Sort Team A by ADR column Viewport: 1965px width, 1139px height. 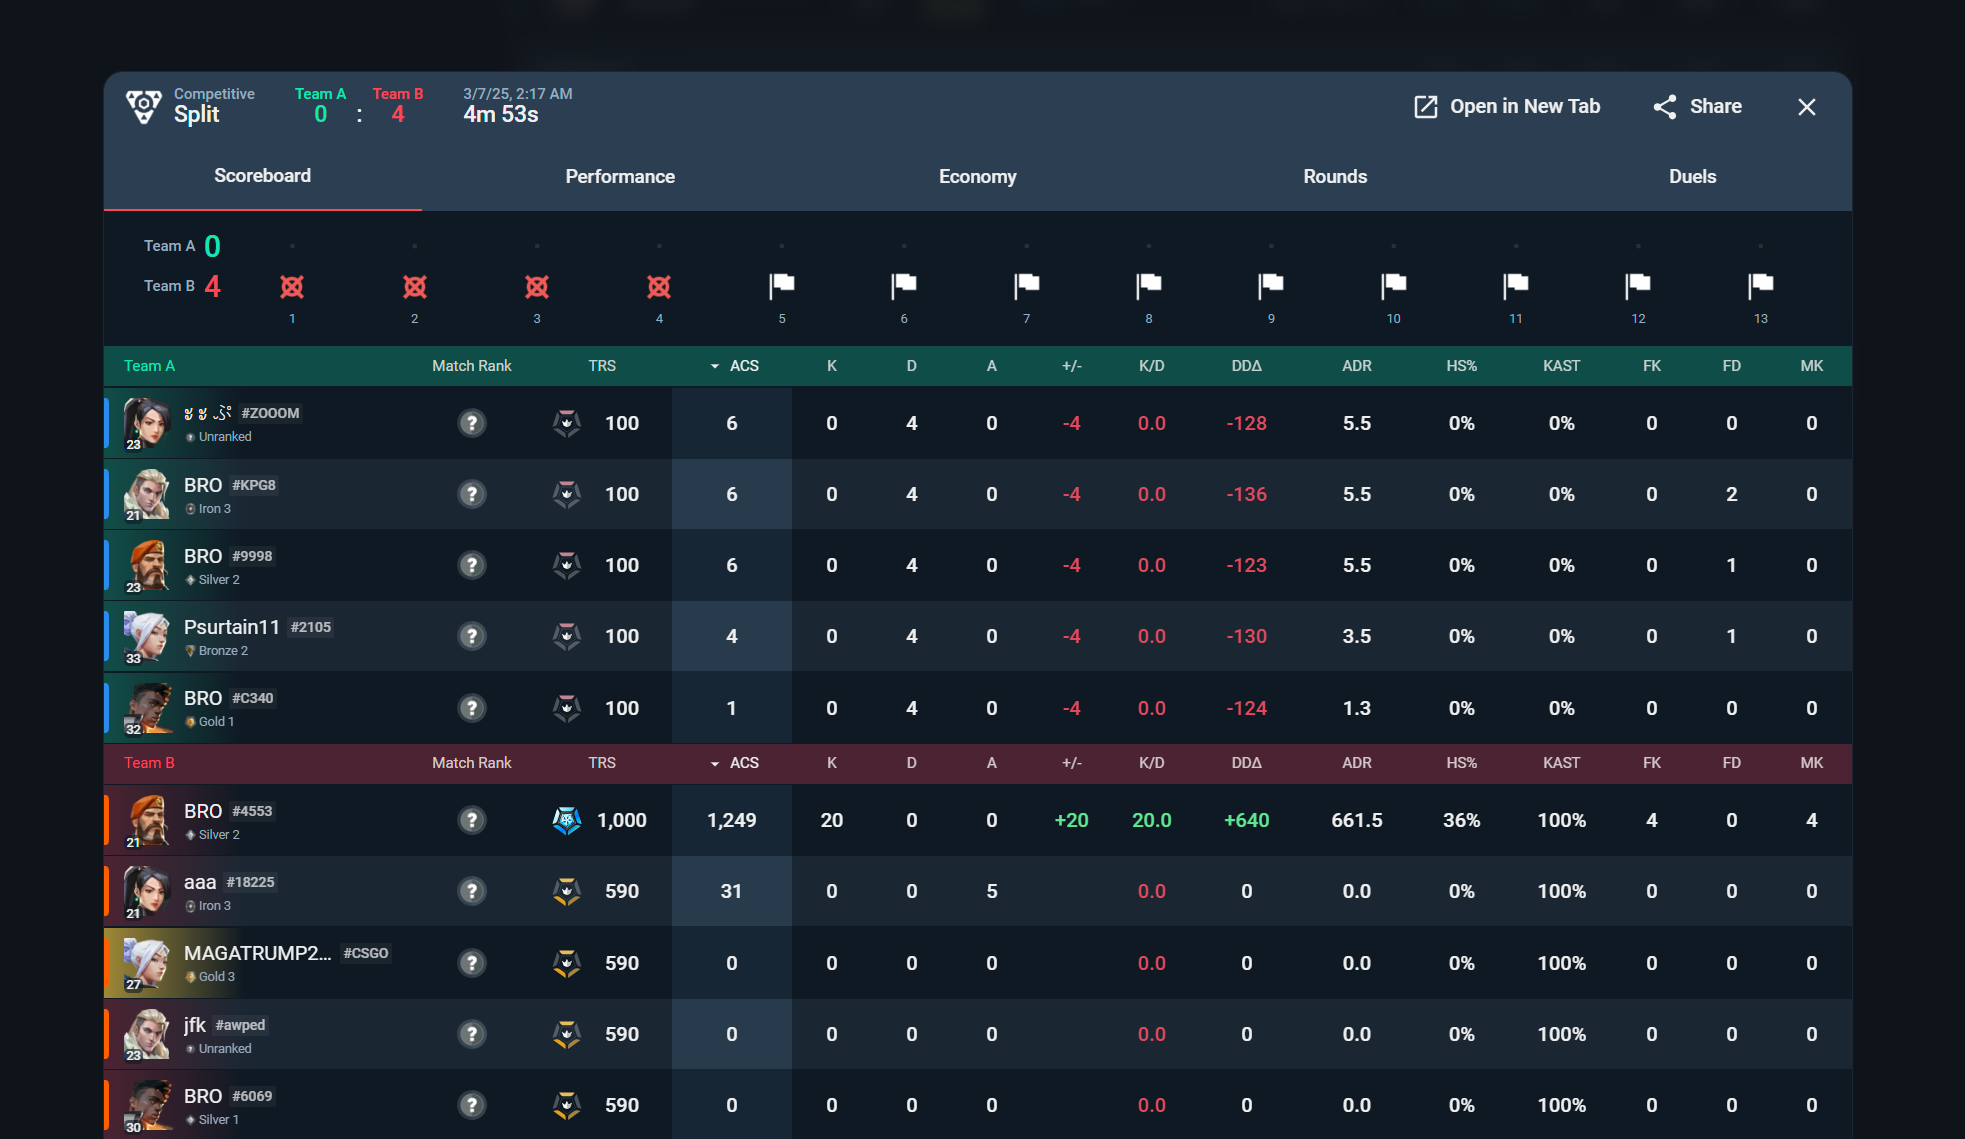point(1356,366)
